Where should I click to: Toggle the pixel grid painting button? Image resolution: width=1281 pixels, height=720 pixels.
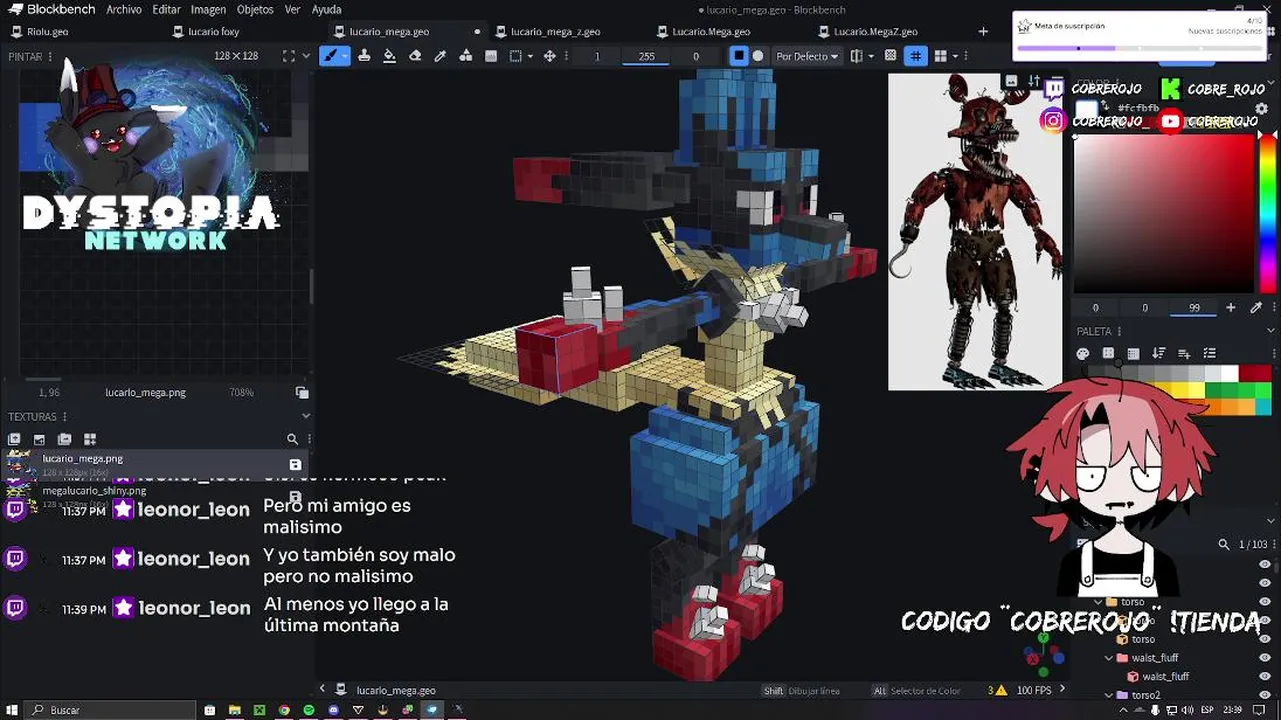pos(916,56)
